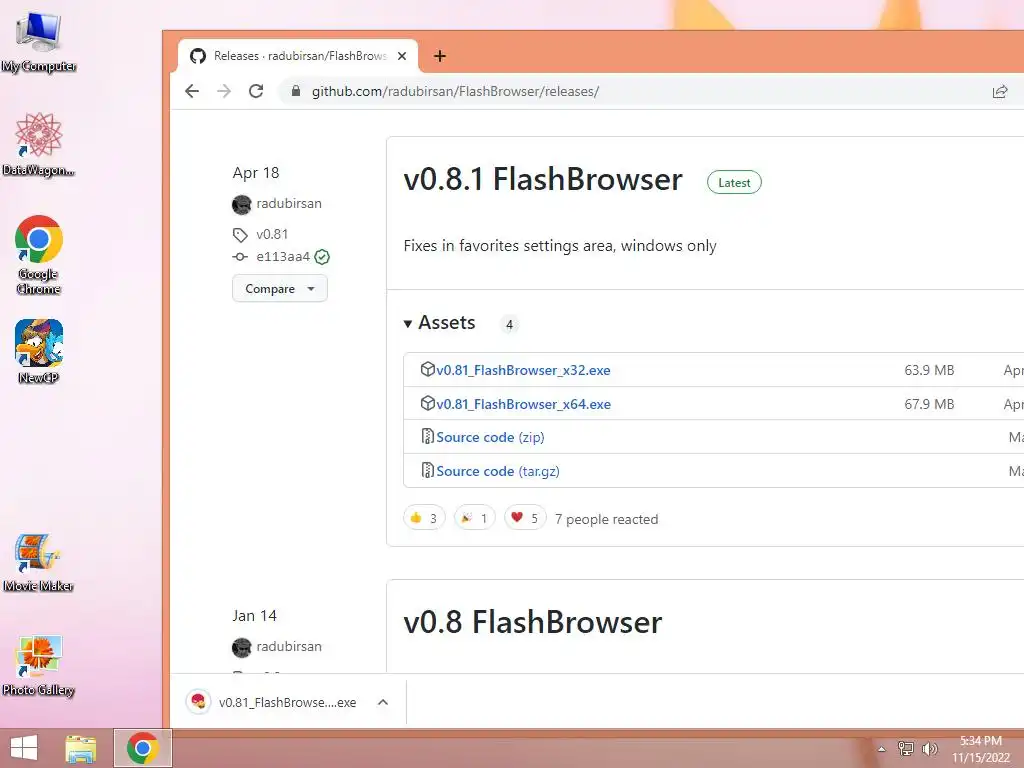Click the Apr 18 release date
Image resolution: width=1024 pixels, height=768 pixels.
pos(255,172)
